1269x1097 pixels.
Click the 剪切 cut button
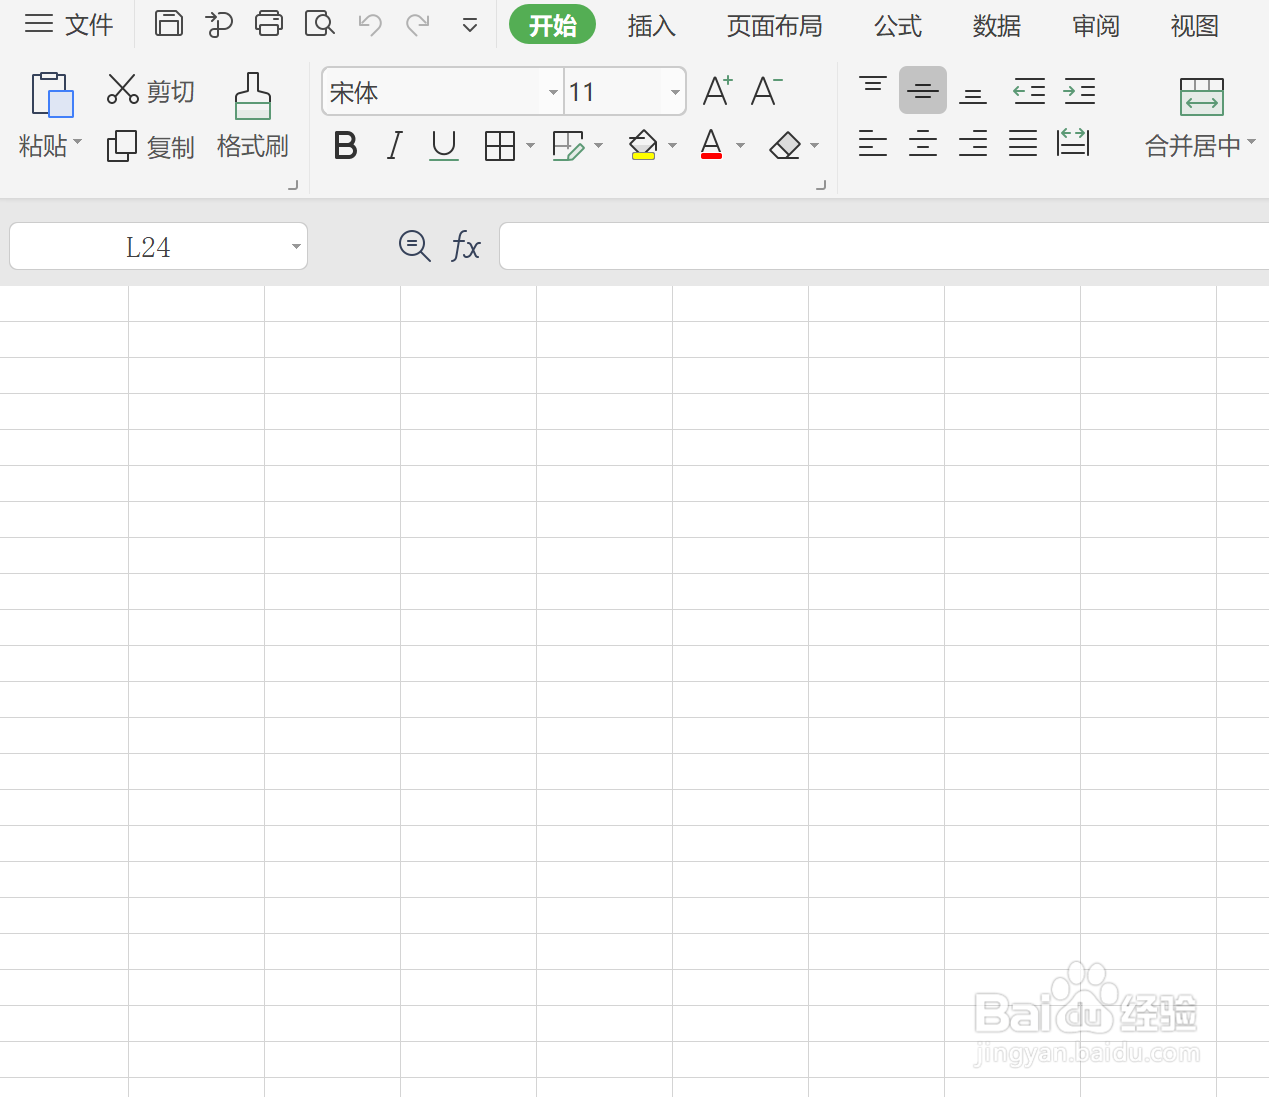point(150,90)
